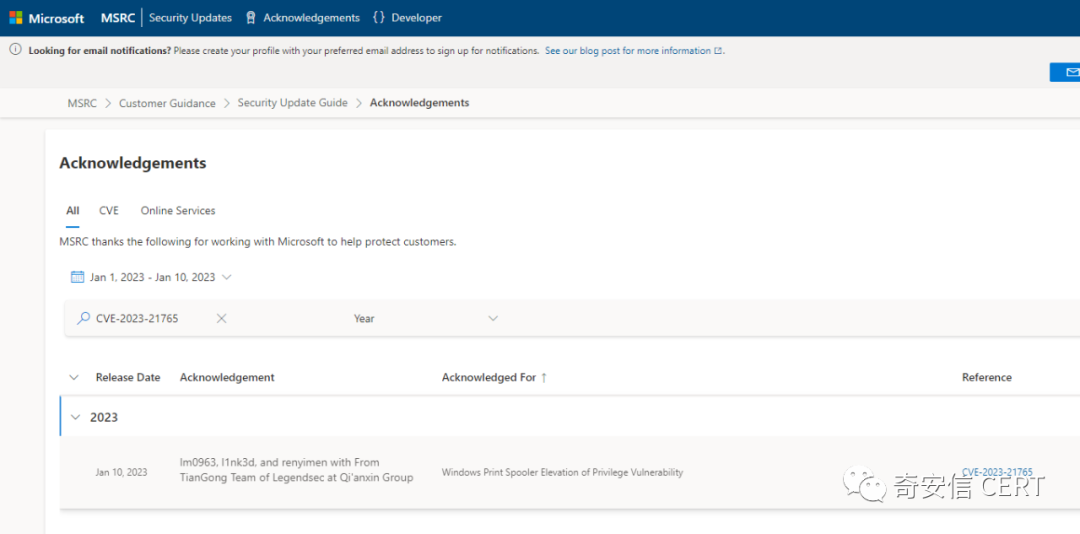Click the calendar icon by date range
Image resolution: width=1080 pixels, height=534 pixels.
pyautogui.click(x=77, y=277)
